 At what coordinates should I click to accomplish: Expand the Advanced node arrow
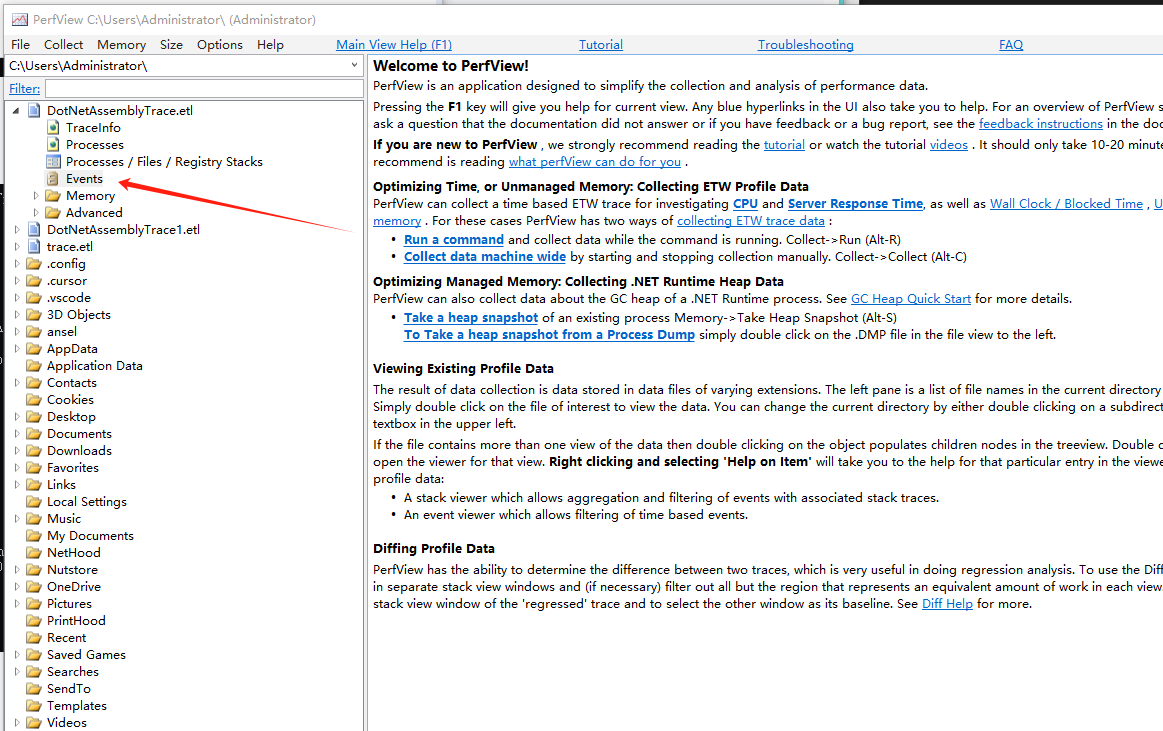(36, 213)
